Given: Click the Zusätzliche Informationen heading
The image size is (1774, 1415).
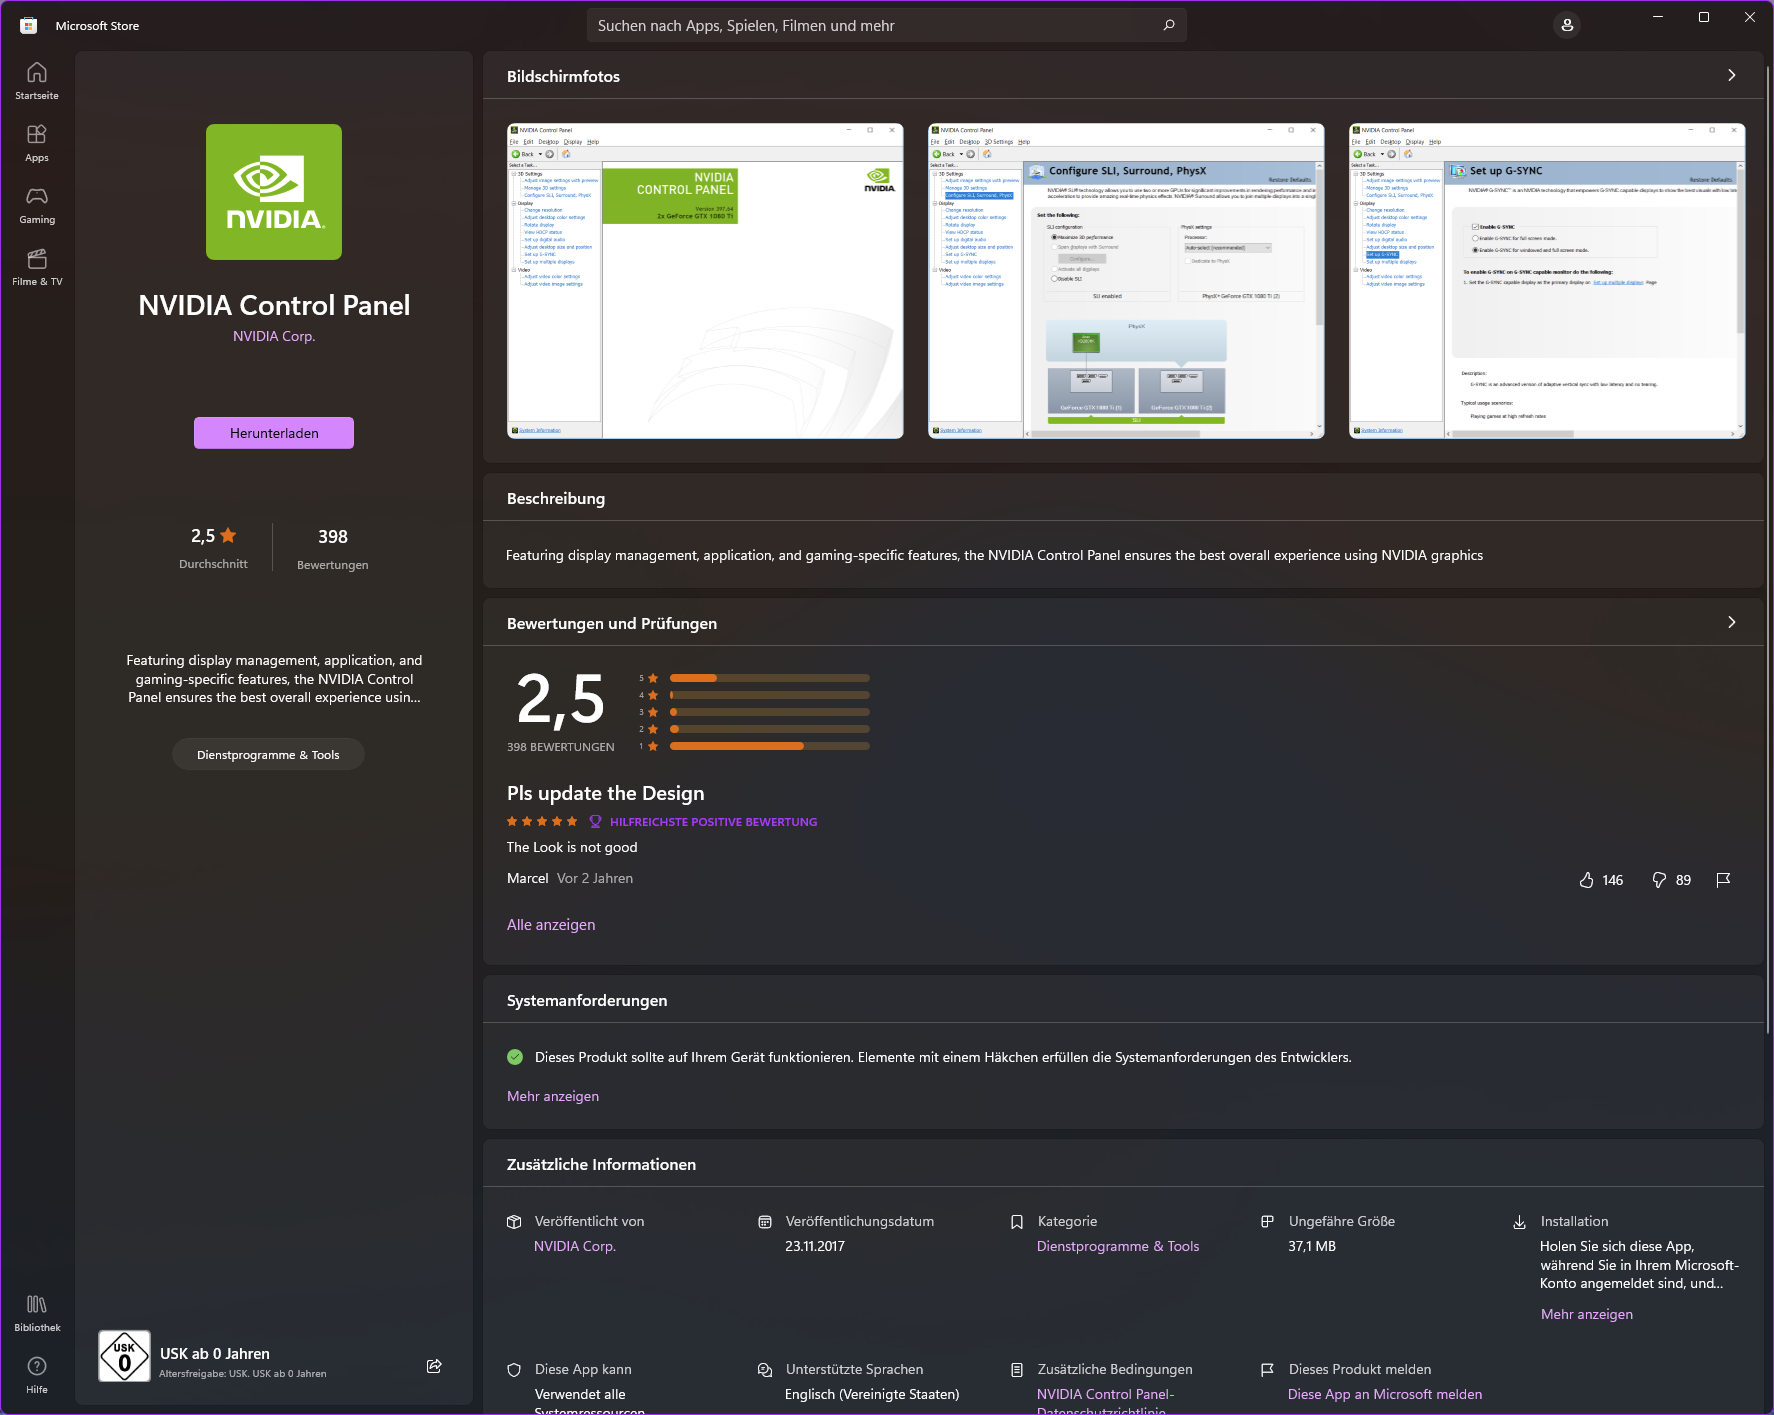Looking at the screenshot, I should click(601, 1164).
